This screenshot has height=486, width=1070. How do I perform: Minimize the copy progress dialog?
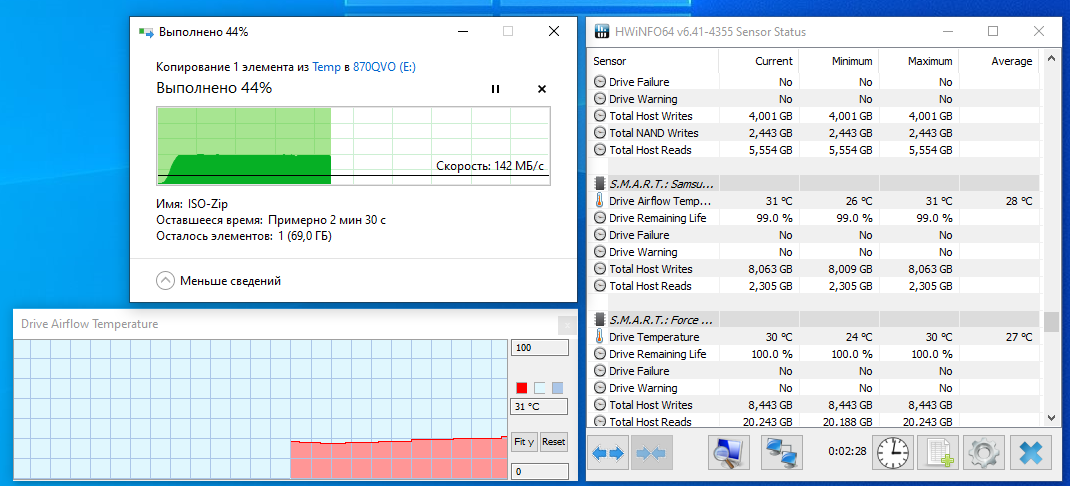click(463, 31)
